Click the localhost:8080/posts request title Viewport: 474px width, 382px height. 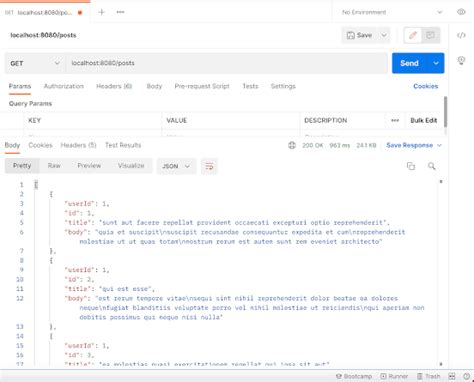(43, 35)
